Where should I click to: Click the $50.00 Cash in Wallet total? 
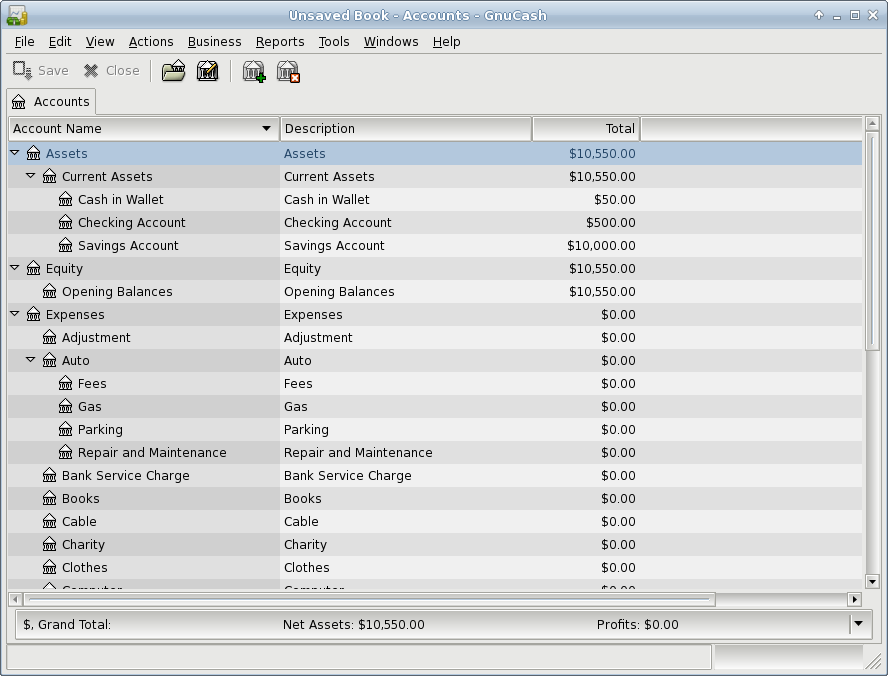click(x=614, y=199)
